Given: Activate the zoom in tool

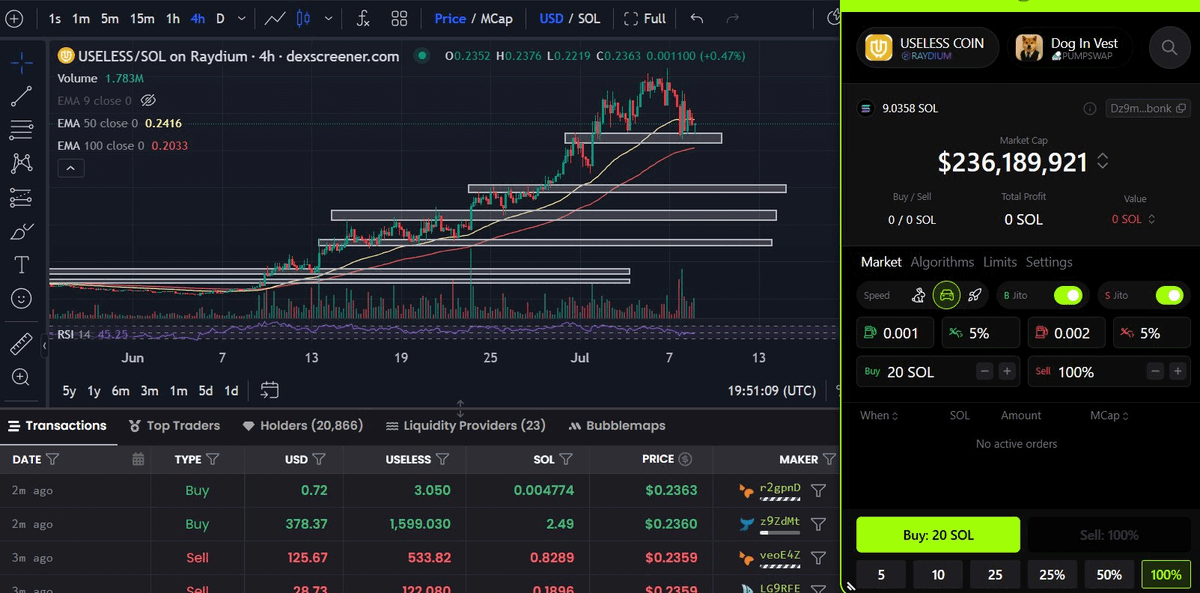Looking at the screenshot, I should point(21,377).
